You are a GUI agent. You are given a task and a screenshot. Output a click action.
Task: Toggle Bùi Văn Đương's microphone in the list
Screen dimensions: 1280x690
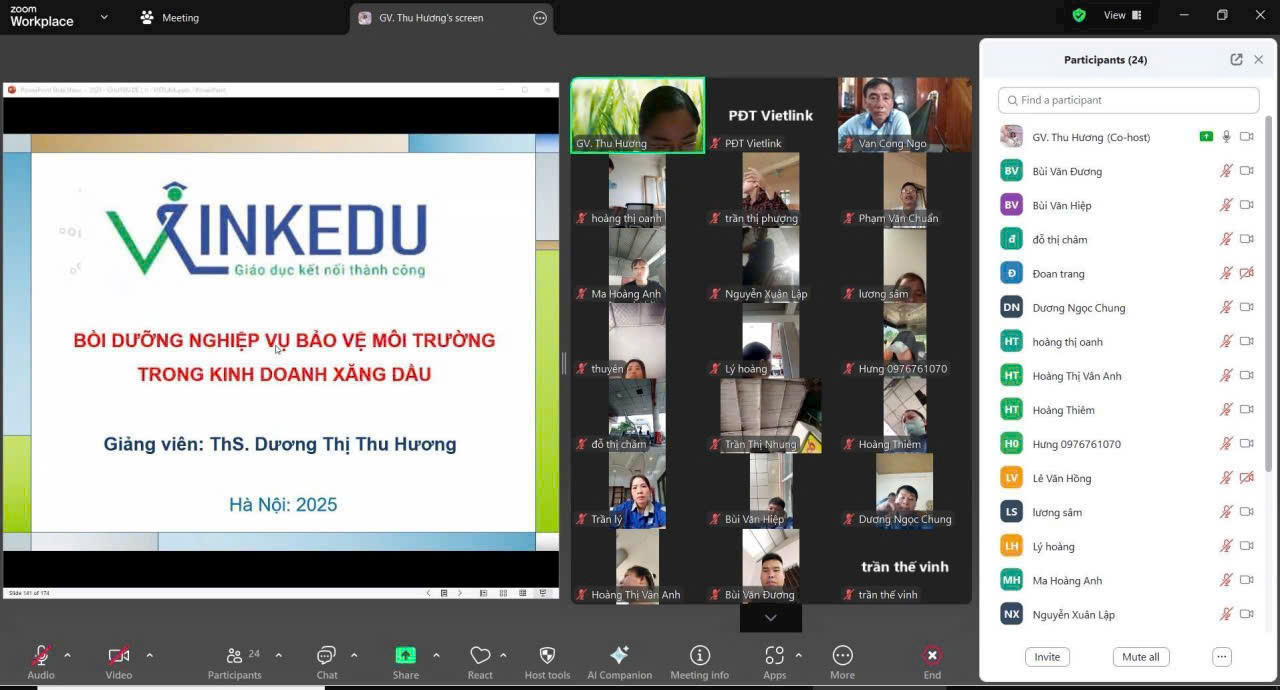click(1226, 171)
